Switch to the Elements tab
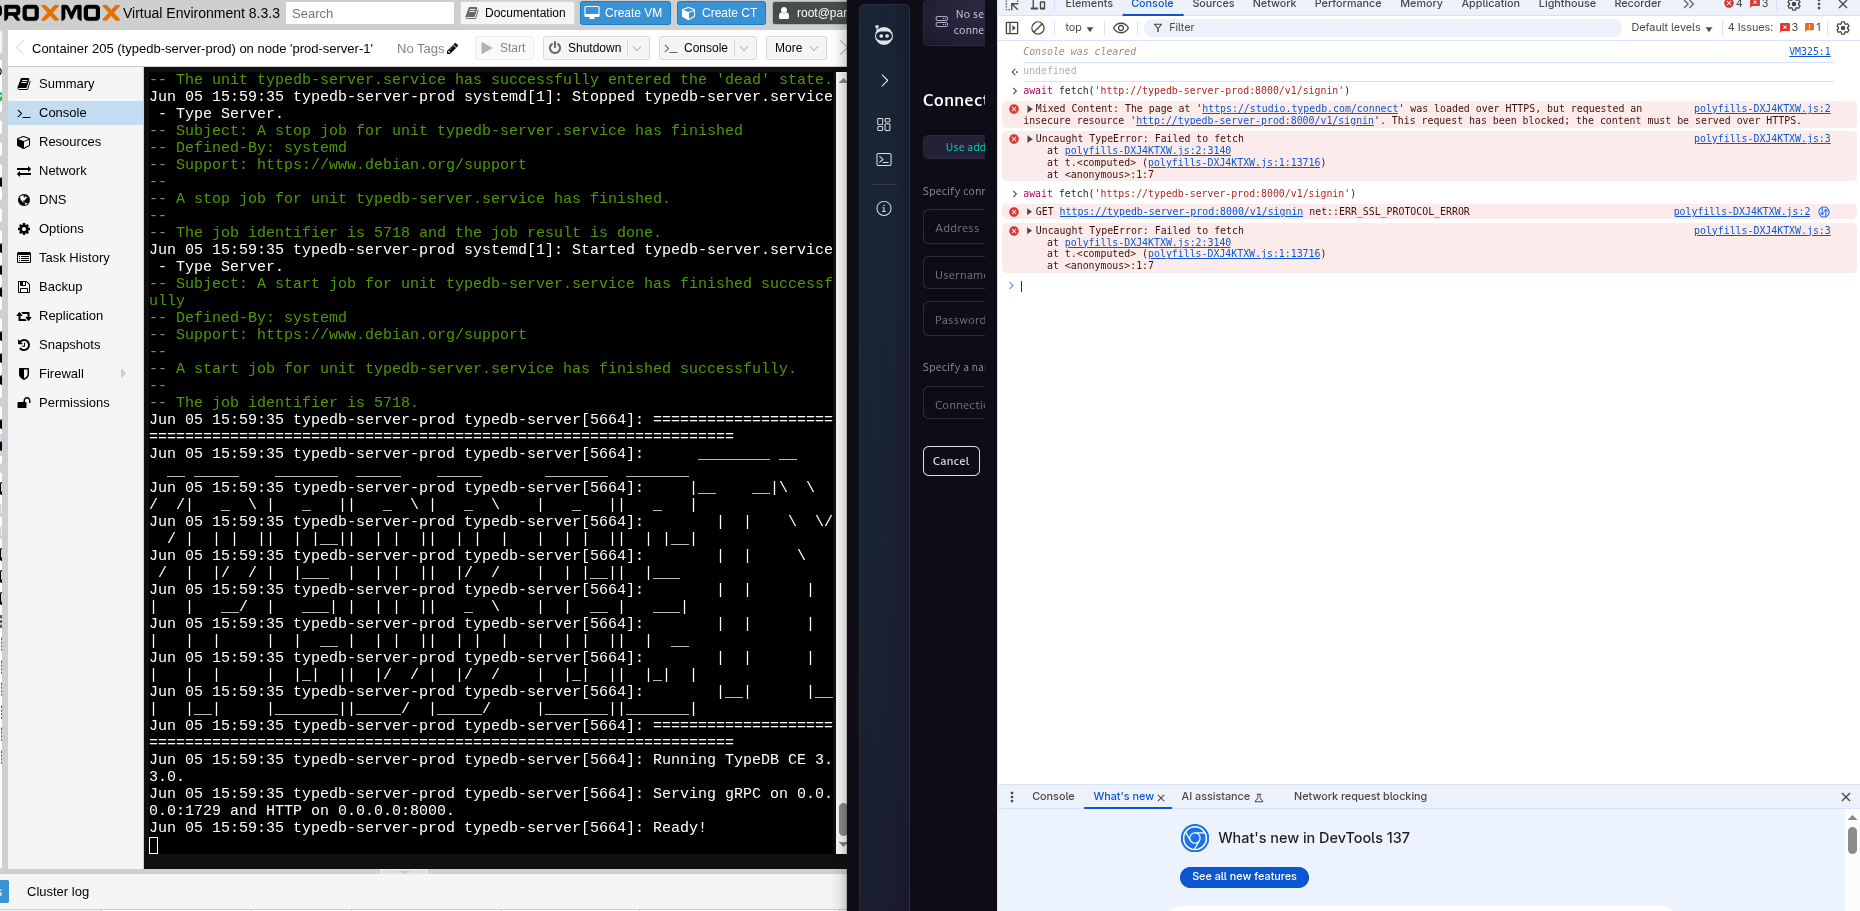The image size is (1860, 911). point(1088,5)
